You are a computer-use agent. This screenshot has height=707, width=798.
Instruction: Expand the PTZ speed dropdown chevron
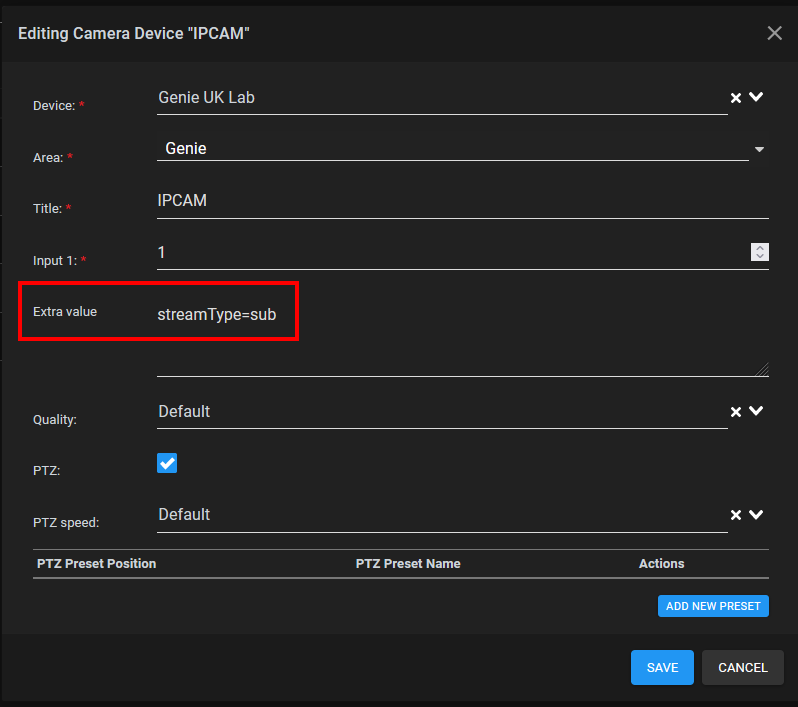[756, 515]
